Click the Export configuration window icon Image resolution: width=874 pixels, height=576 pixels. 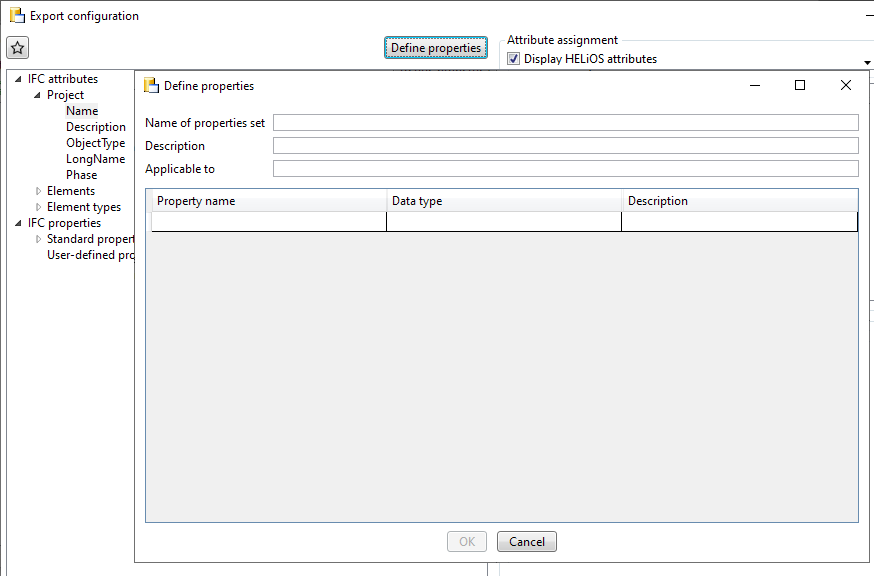(x=17, y=16)
